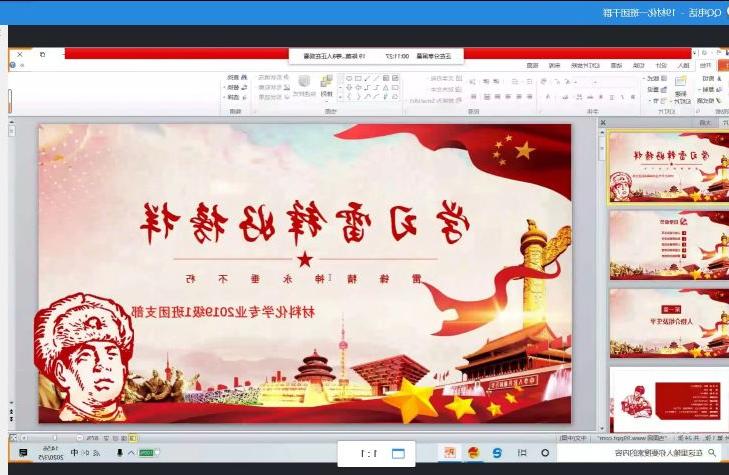Click the font color A button
729x475 pixels.
547,97
